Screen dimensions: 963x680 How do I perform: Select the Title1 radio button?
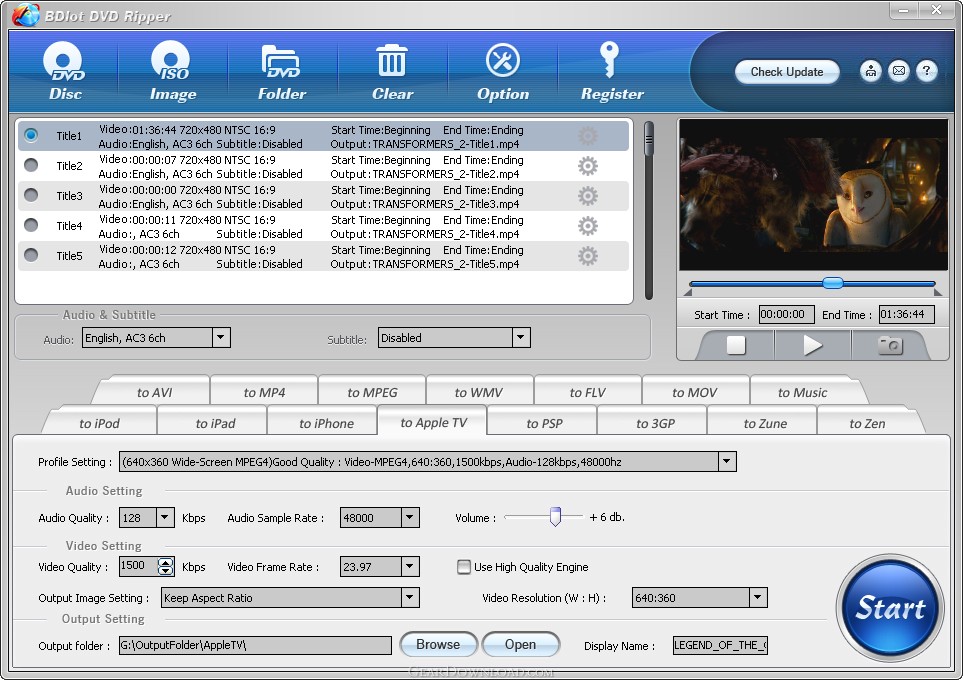(31, 135)
